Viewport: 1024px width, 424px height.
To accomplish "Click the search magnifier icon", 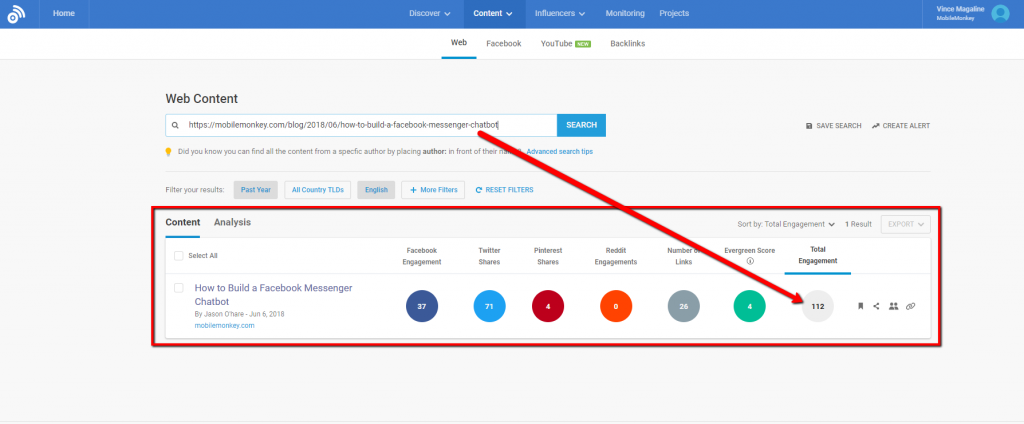I will tap(175, 125).
